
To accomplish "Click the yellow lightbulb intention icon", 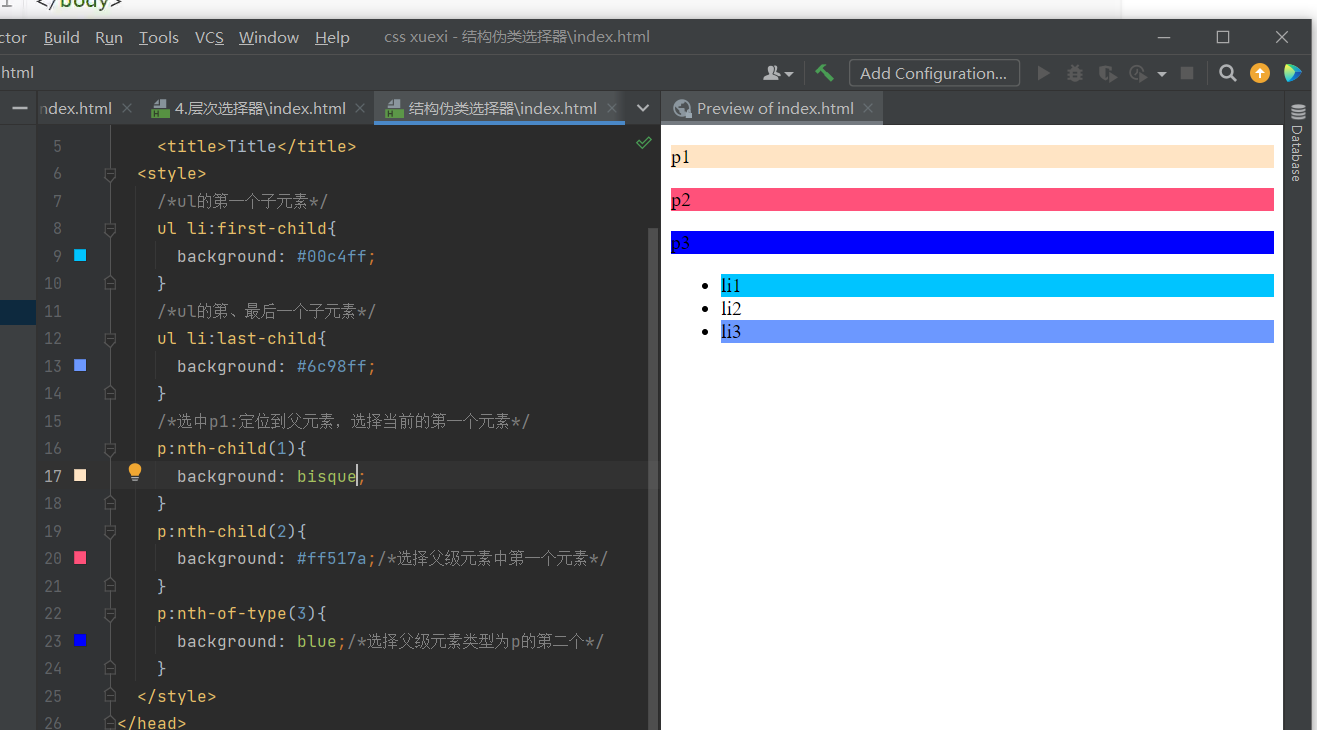I will point(135,472).
